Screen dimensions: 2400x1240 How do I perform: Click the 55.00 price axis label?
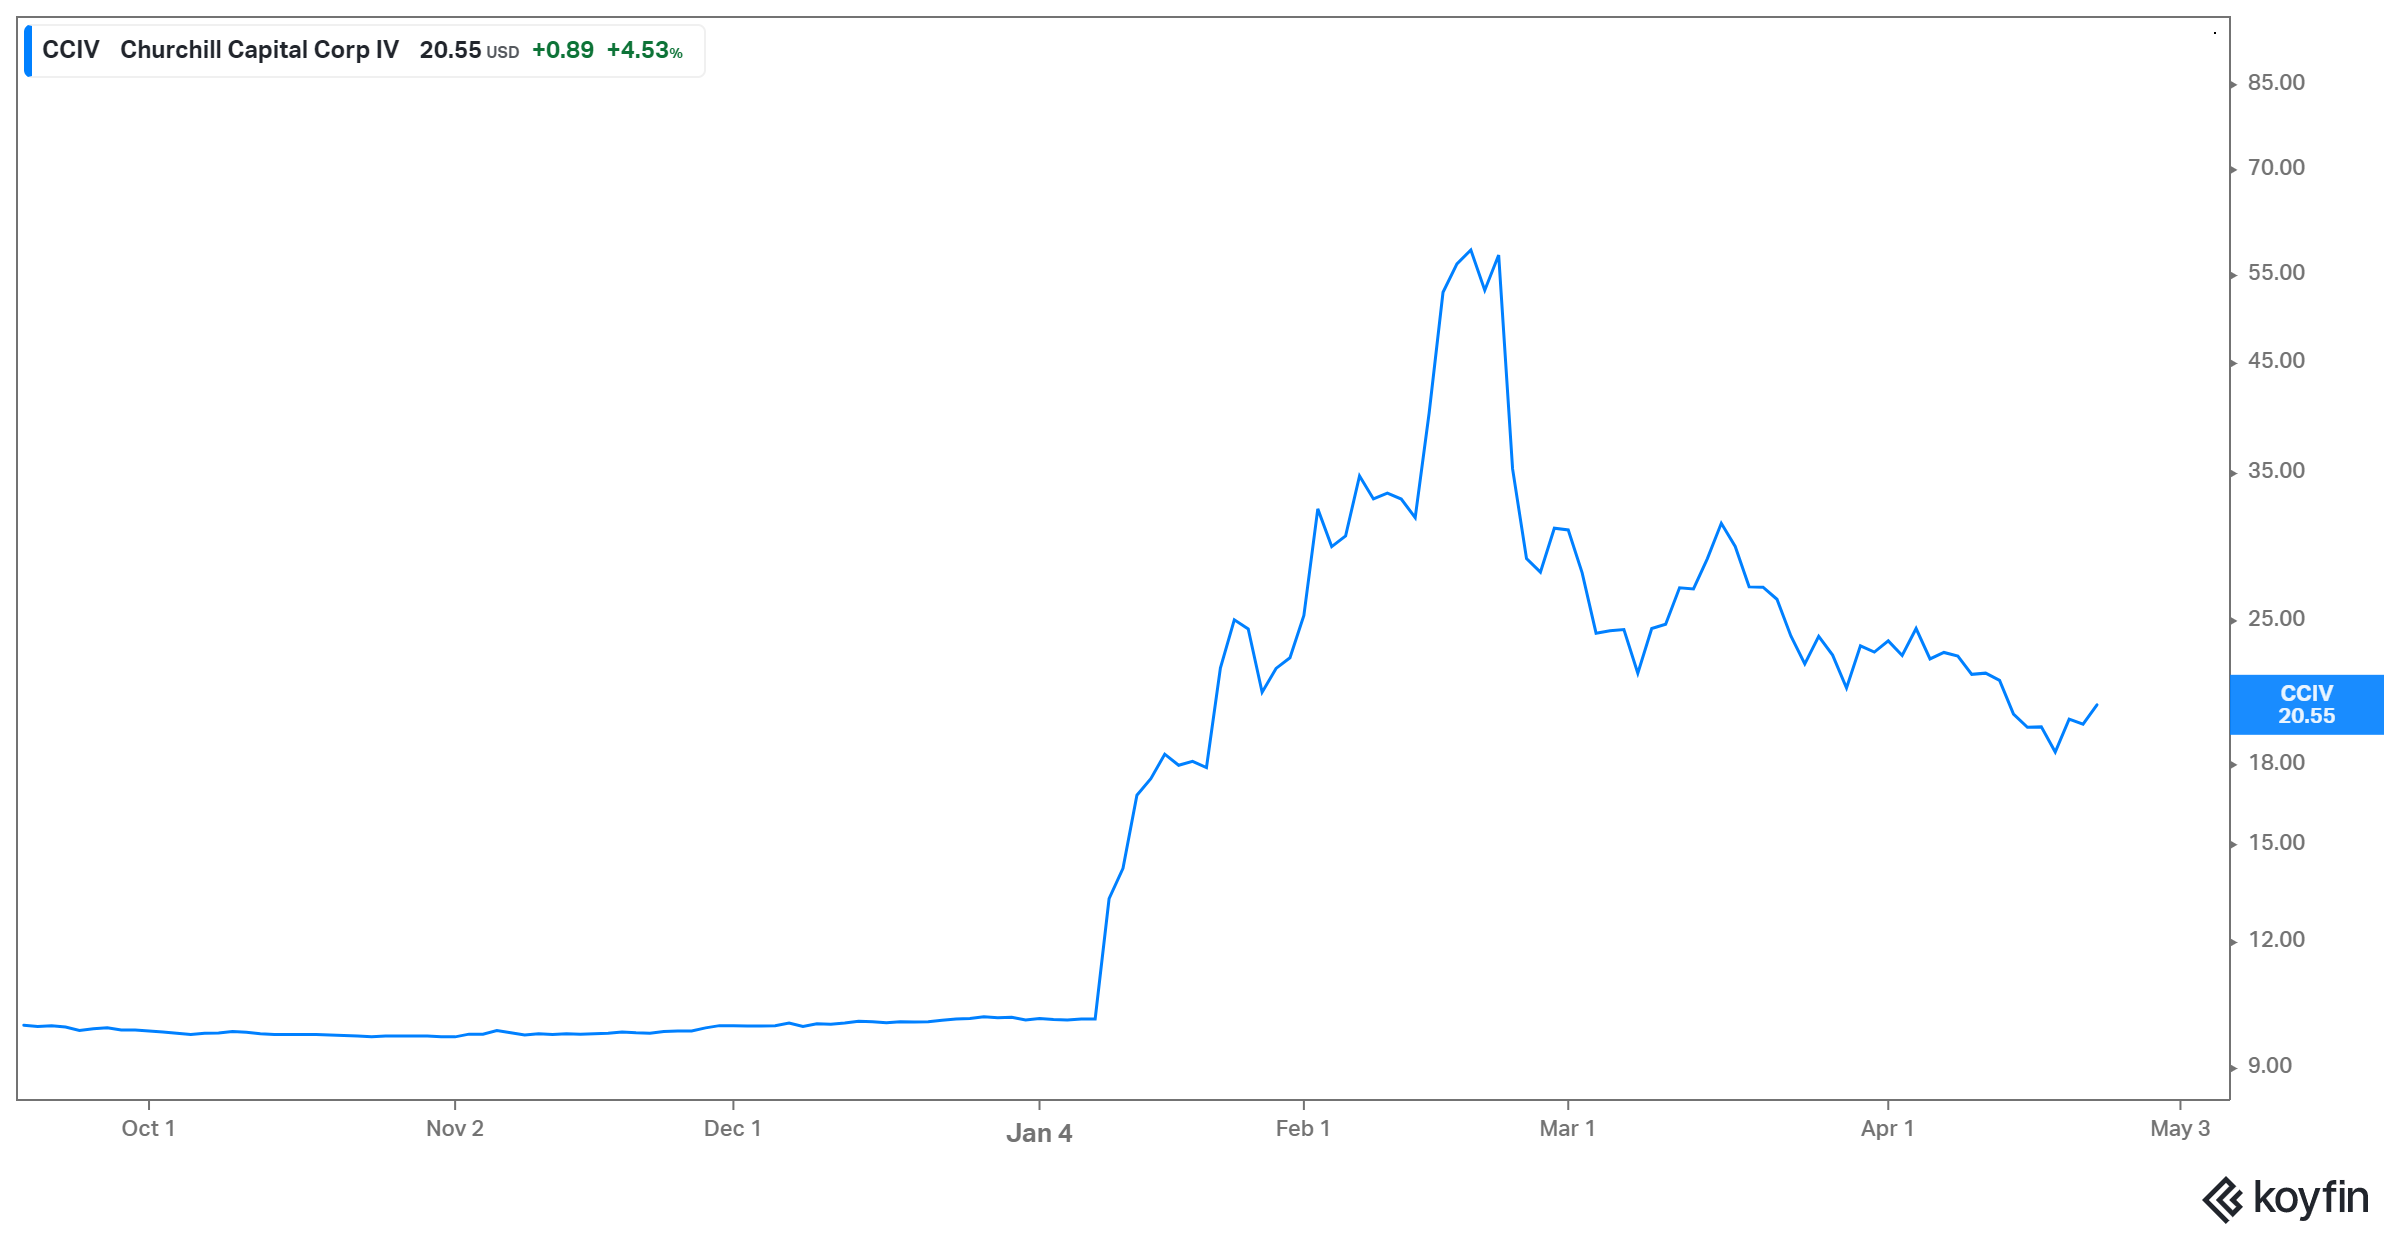(x=2276, y=273)
